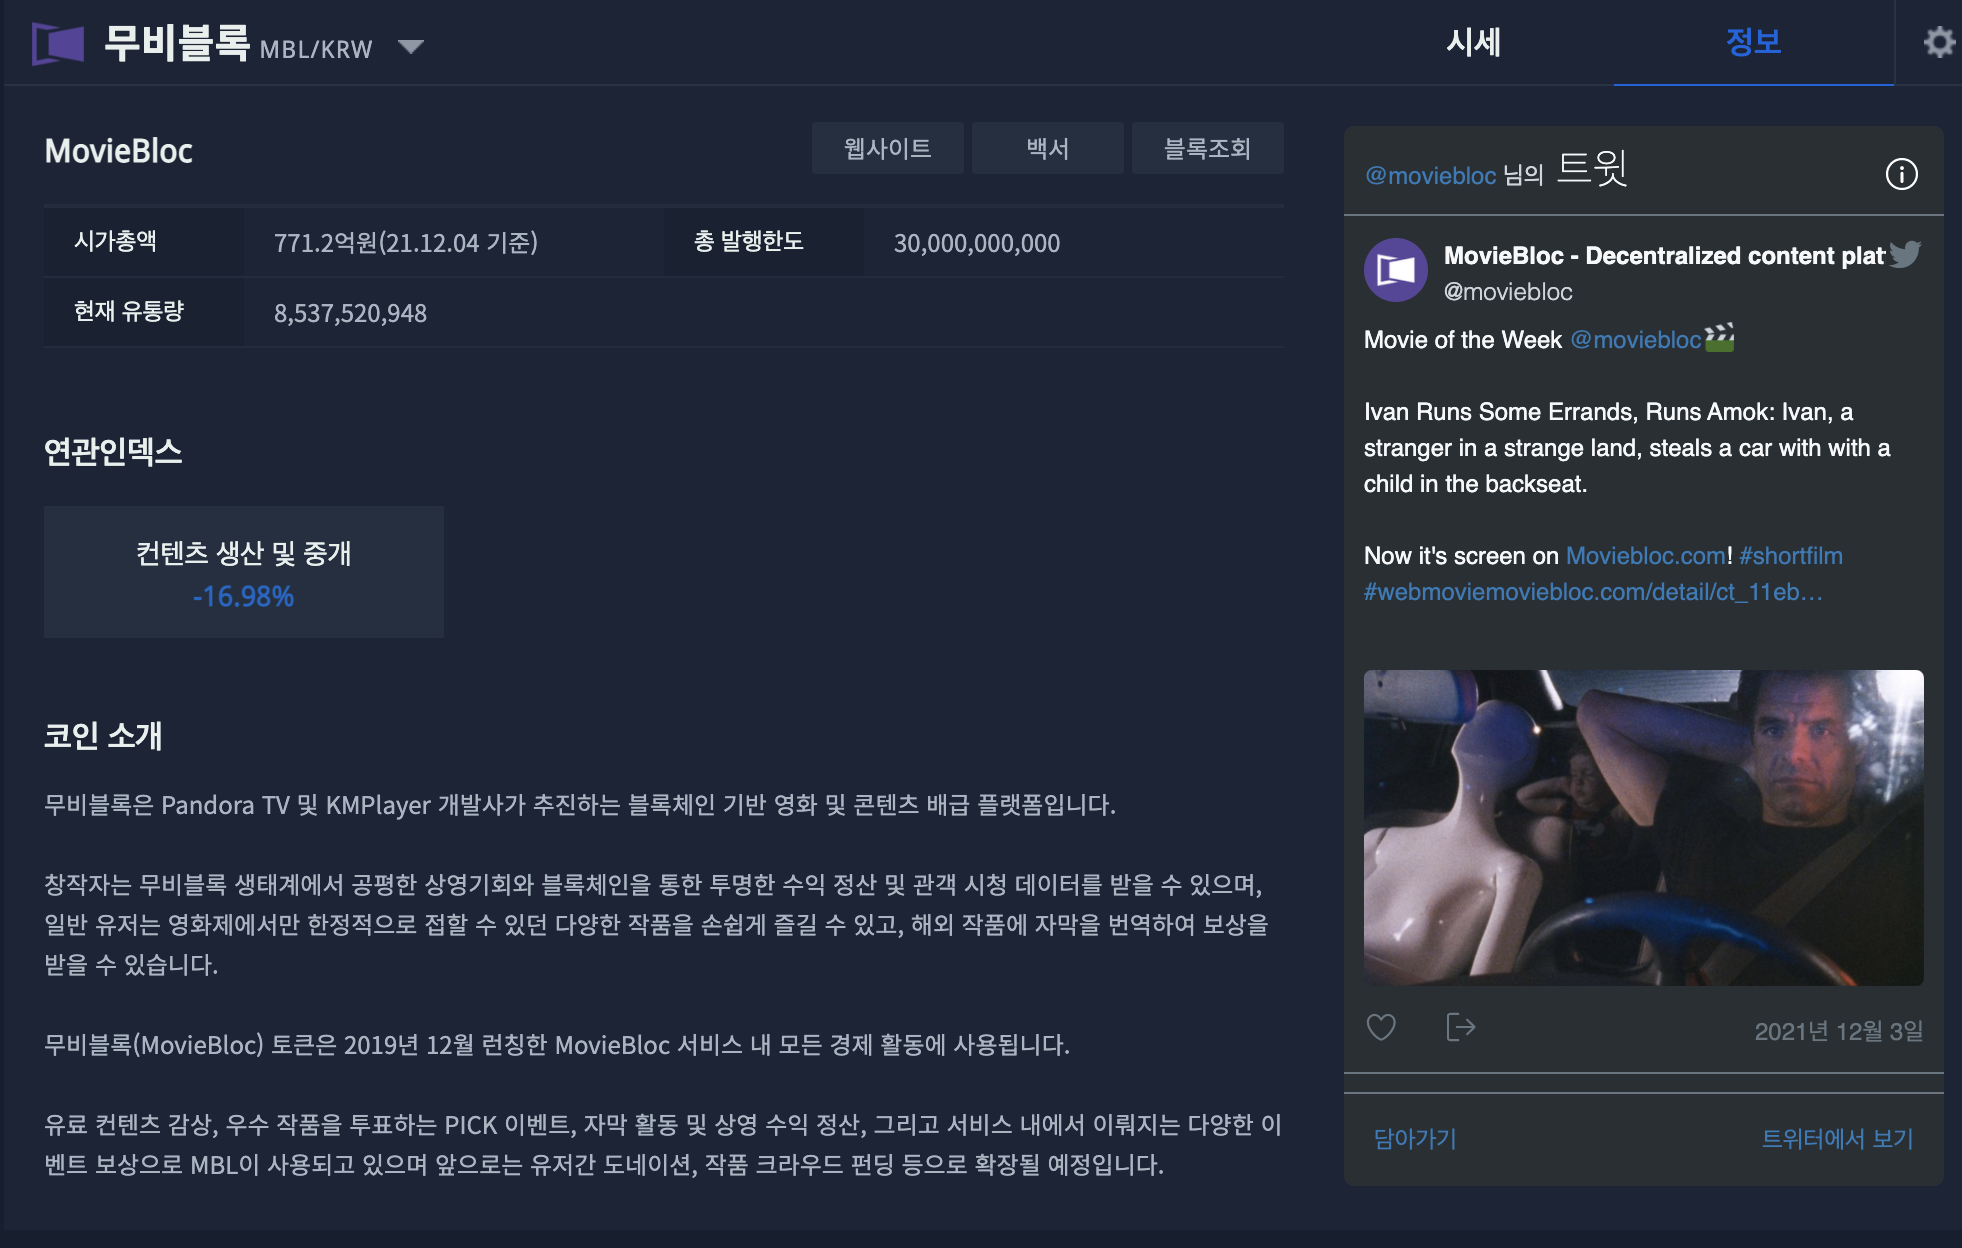
Task: Open the 웹사이트 button
Action: (x=887, y=149)
